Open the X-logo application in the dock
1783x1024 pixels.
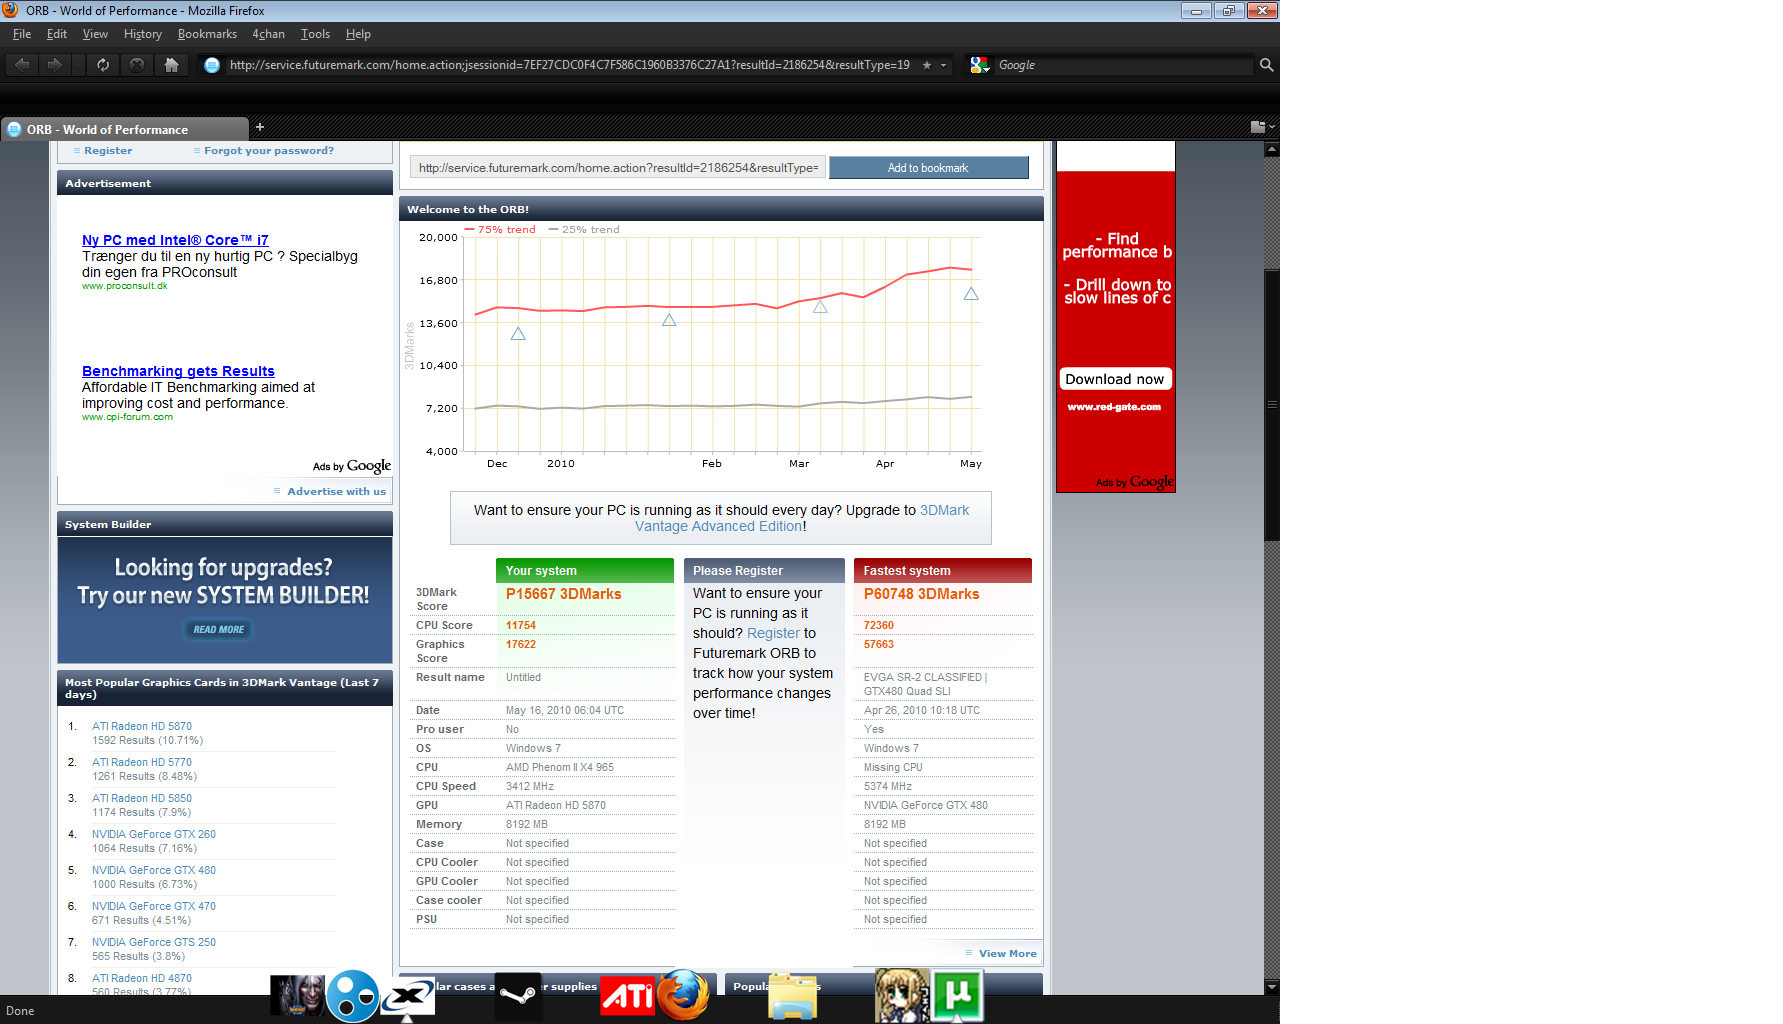pyautogui.click(x=409, y=997)
